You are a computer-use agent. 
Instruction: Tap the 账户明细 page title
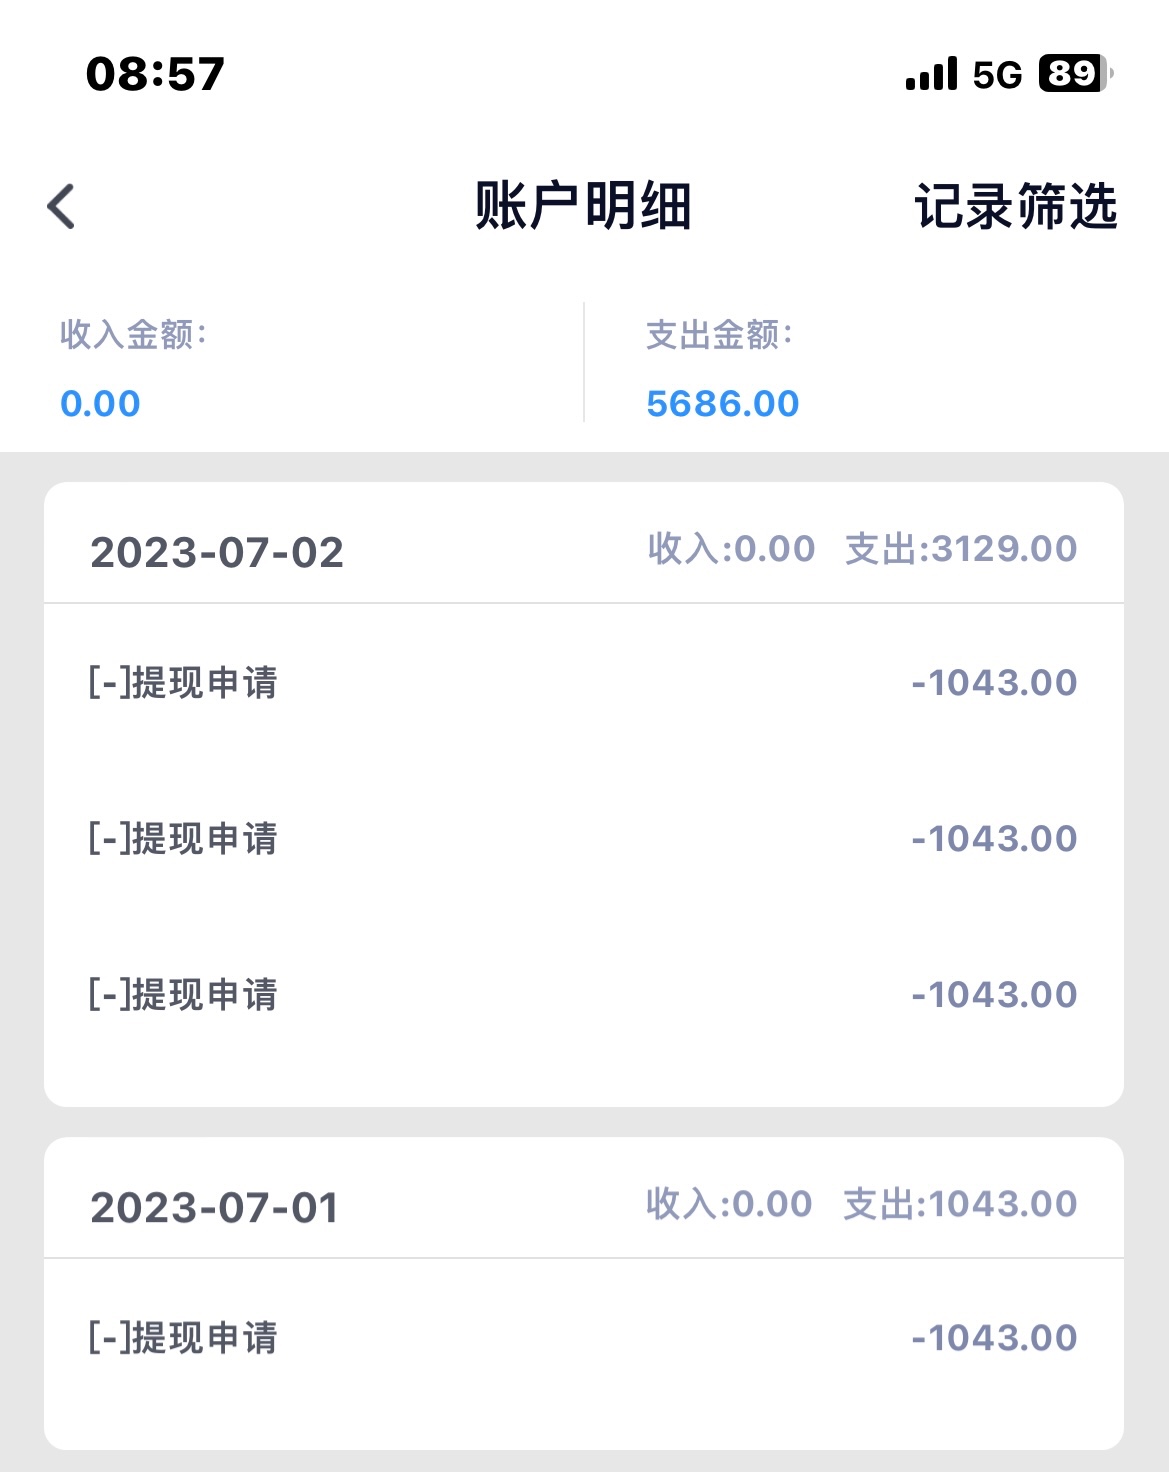point(583,207)
